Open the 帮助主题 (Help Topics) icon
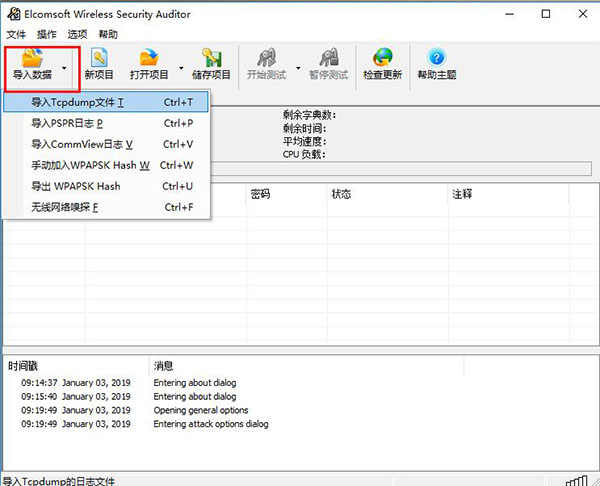 click(436, 63)
